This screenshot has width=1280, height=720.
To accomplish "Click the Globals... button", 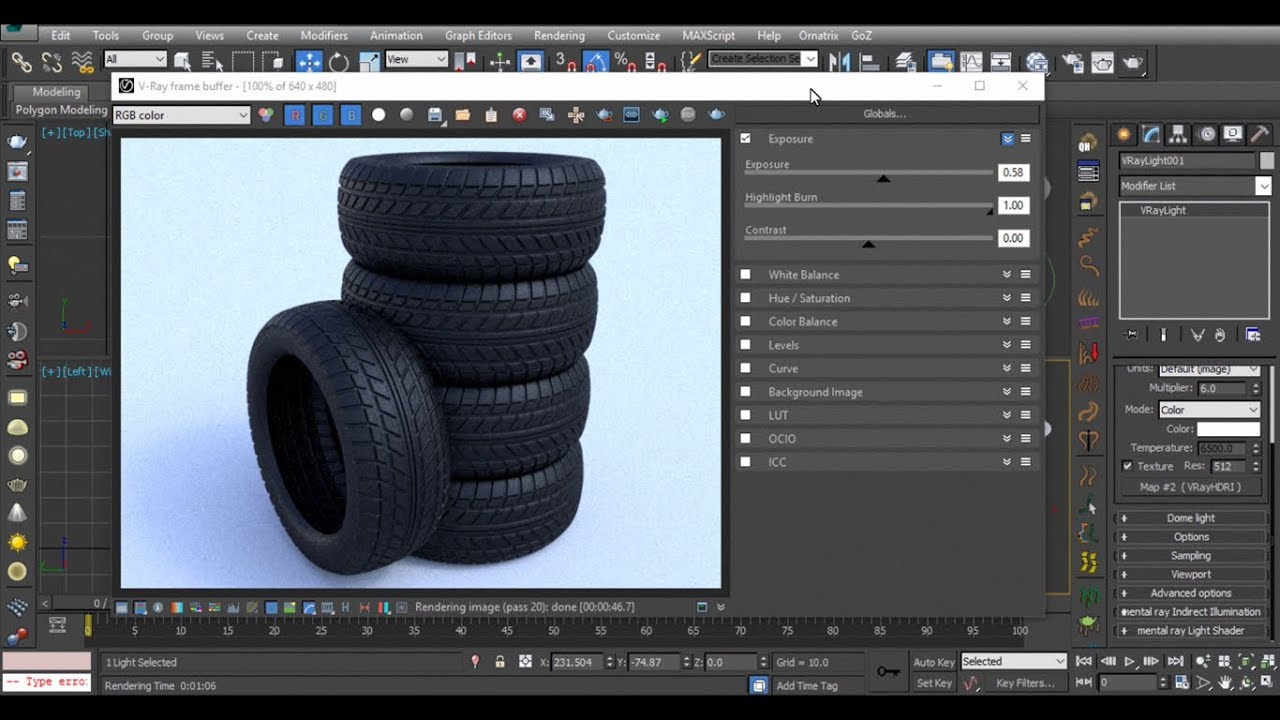I will pyautogui.click(x=885, y=114).
